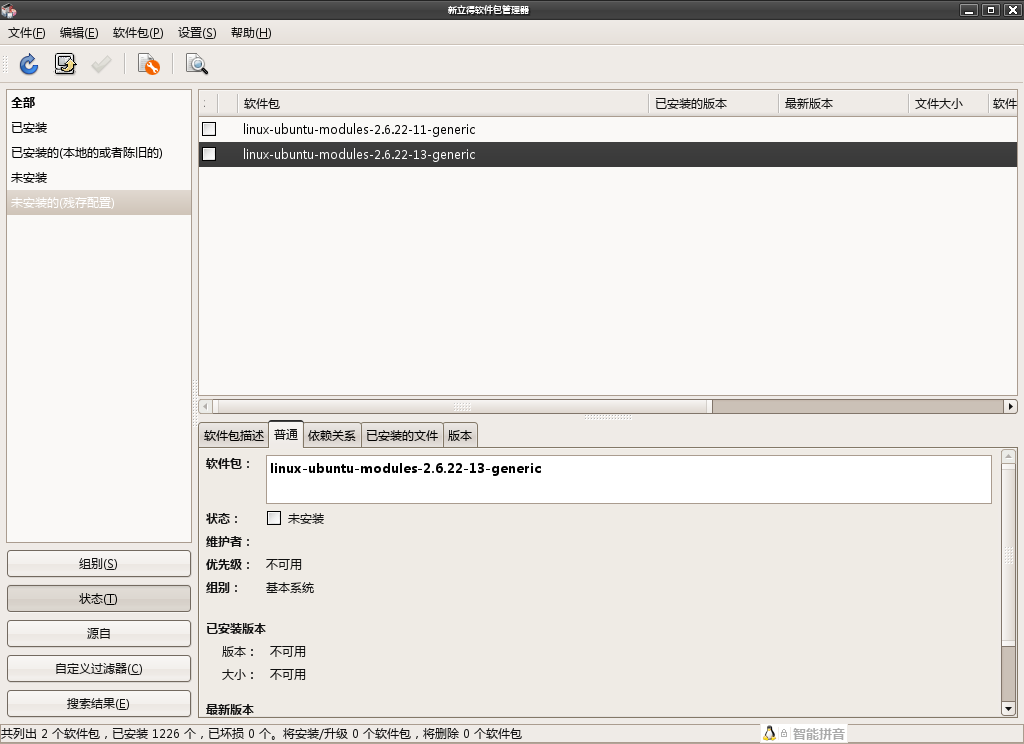Select the 已安装的(本地的或者陈旧的) filter

(x=99, y=153)
